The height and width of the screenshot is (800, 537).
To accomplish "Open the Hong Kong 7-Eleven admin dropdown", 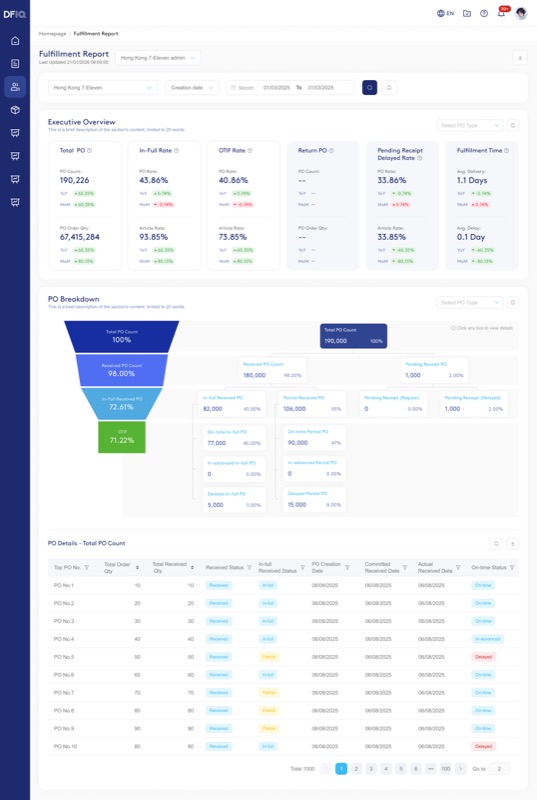I will [158, 58].
